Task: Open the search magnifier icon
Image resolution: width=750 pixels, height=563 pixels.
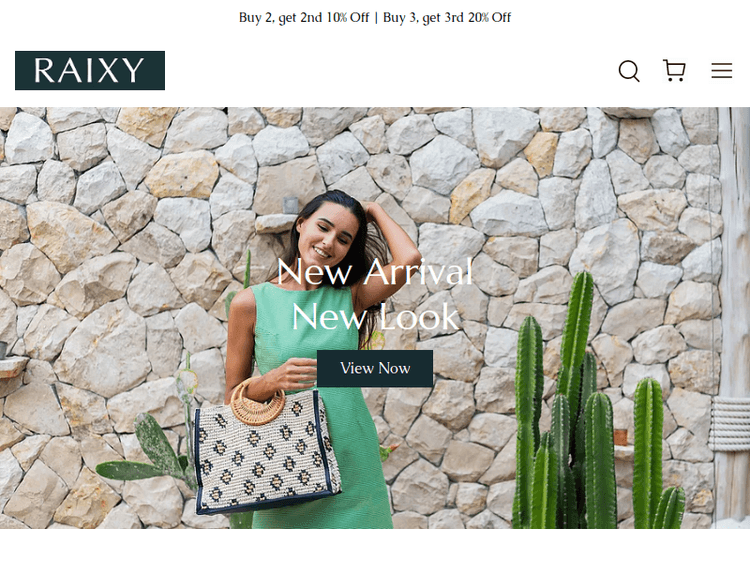Action: pyautogui.click(x=629, y=71)
